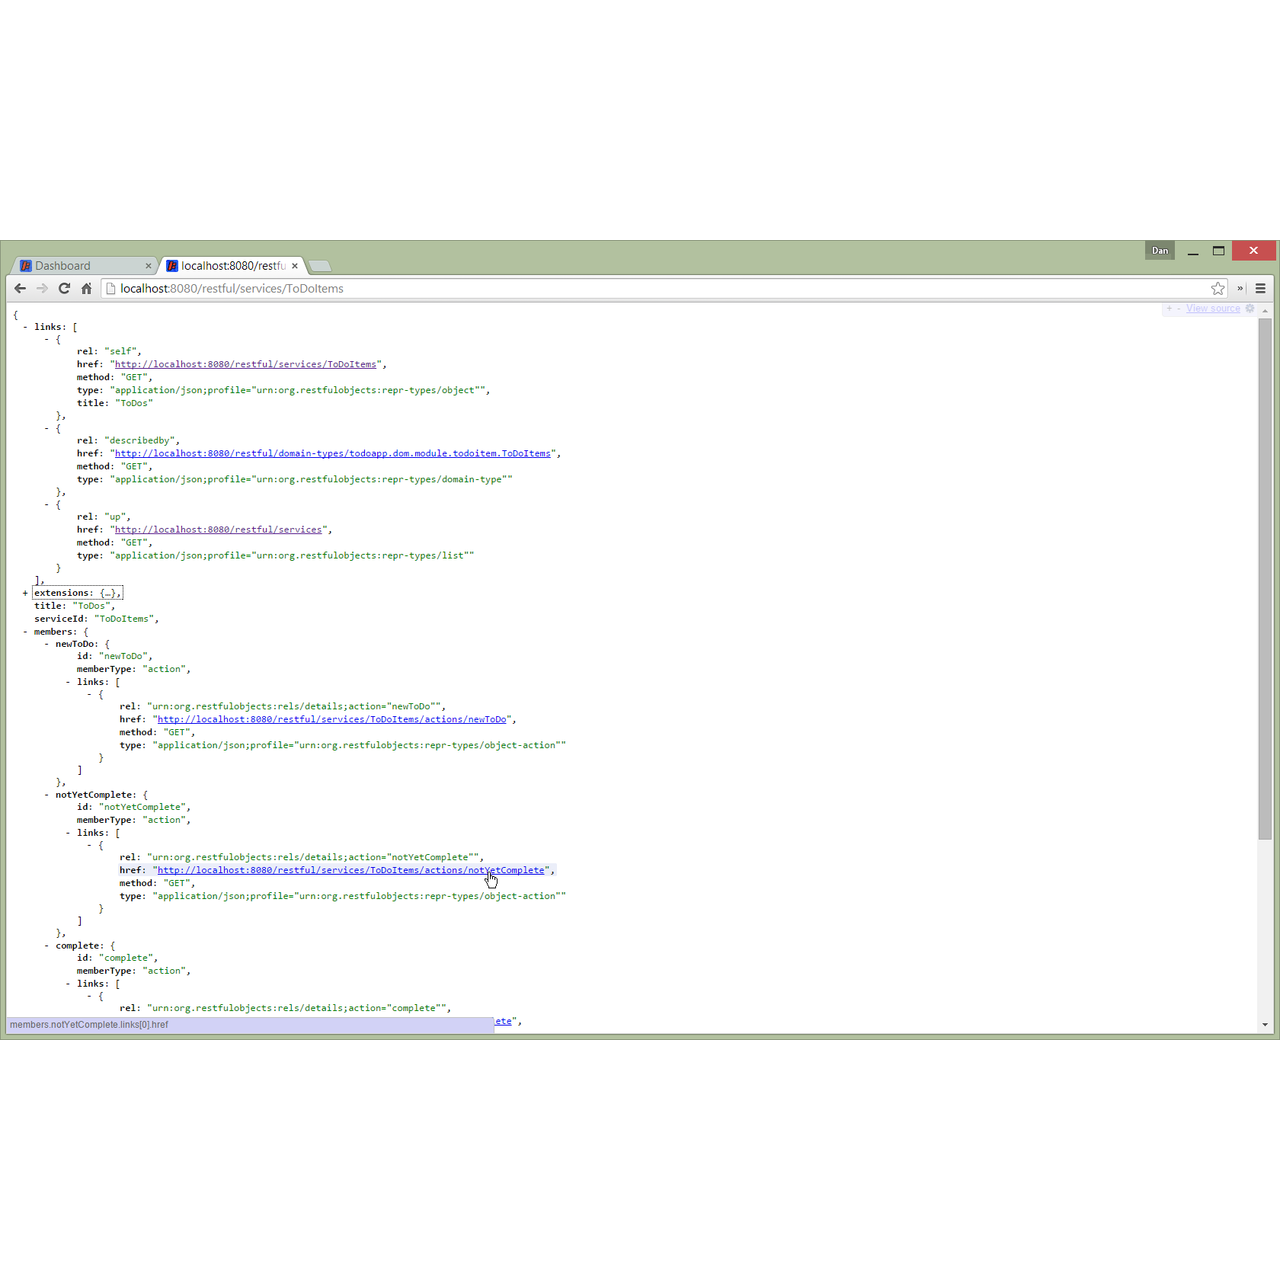This screenshot has height=1280, width=1280.
Task: Follow the describedby domain-types link
Action: coord(332,453)
